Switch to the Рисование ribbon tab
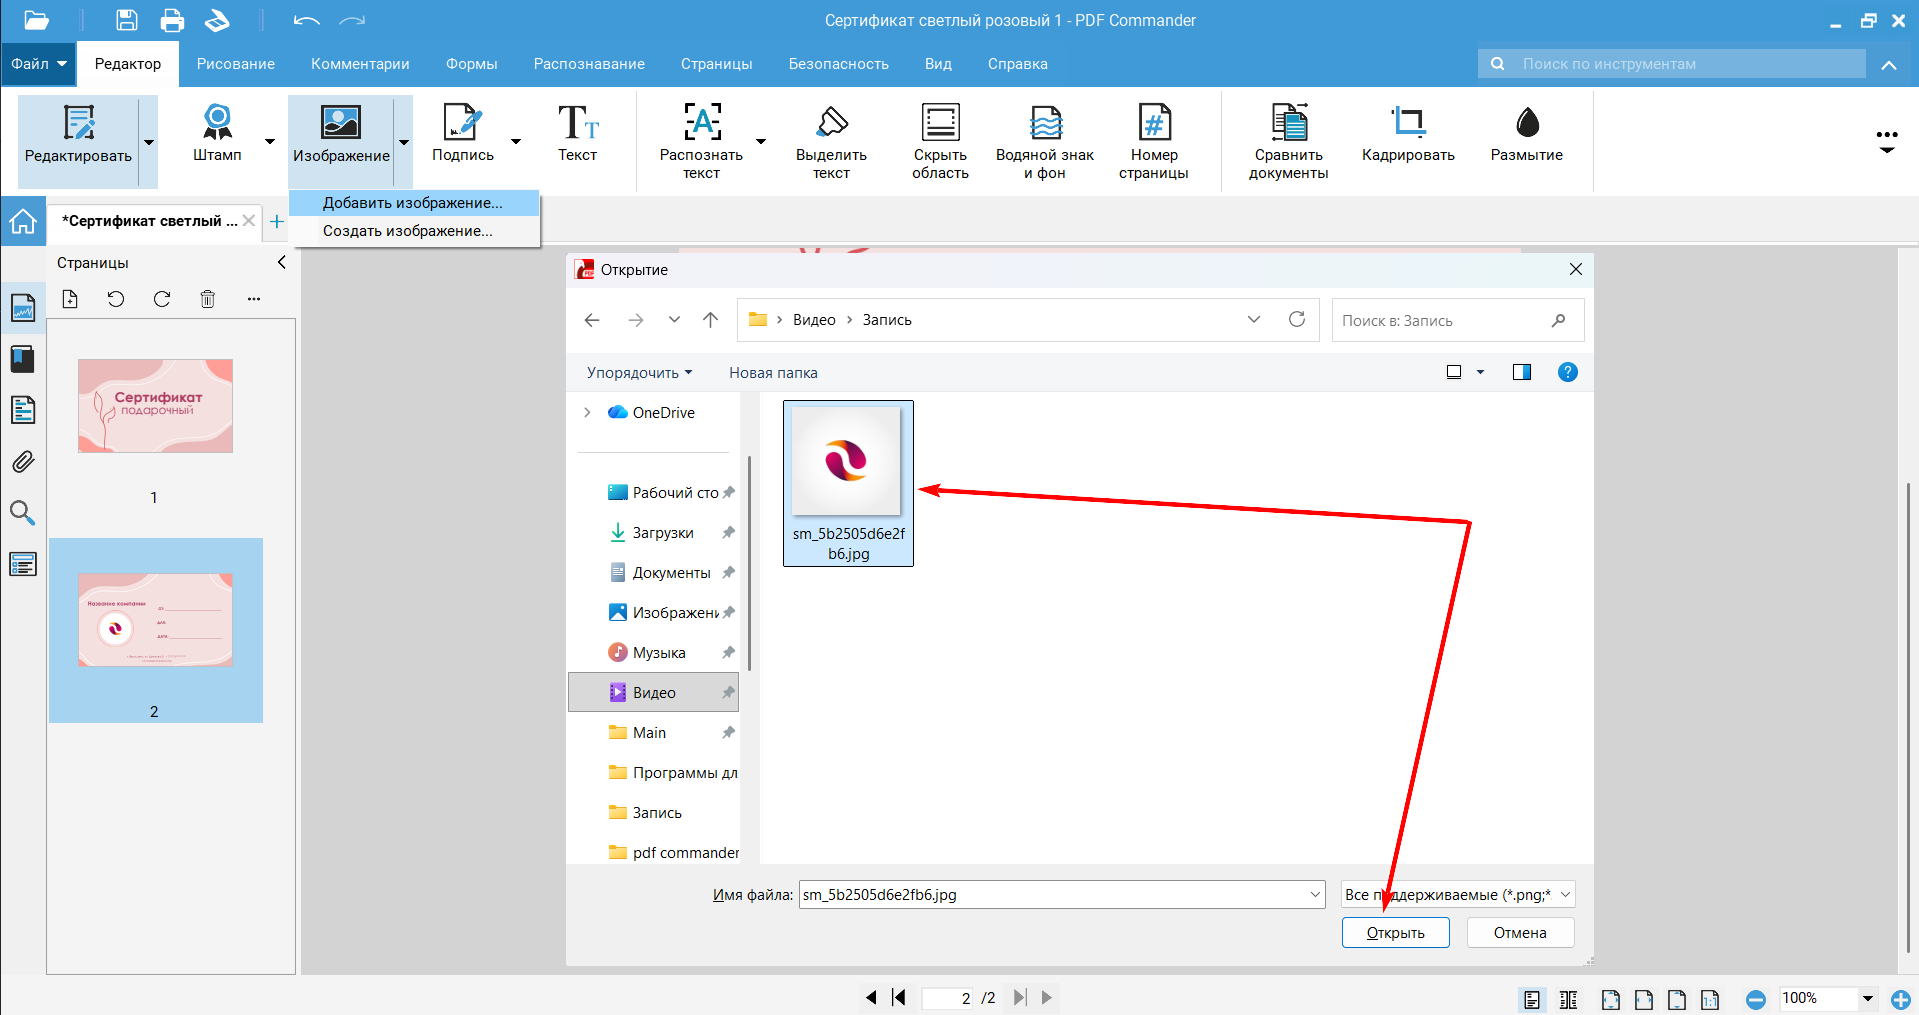 235,64
